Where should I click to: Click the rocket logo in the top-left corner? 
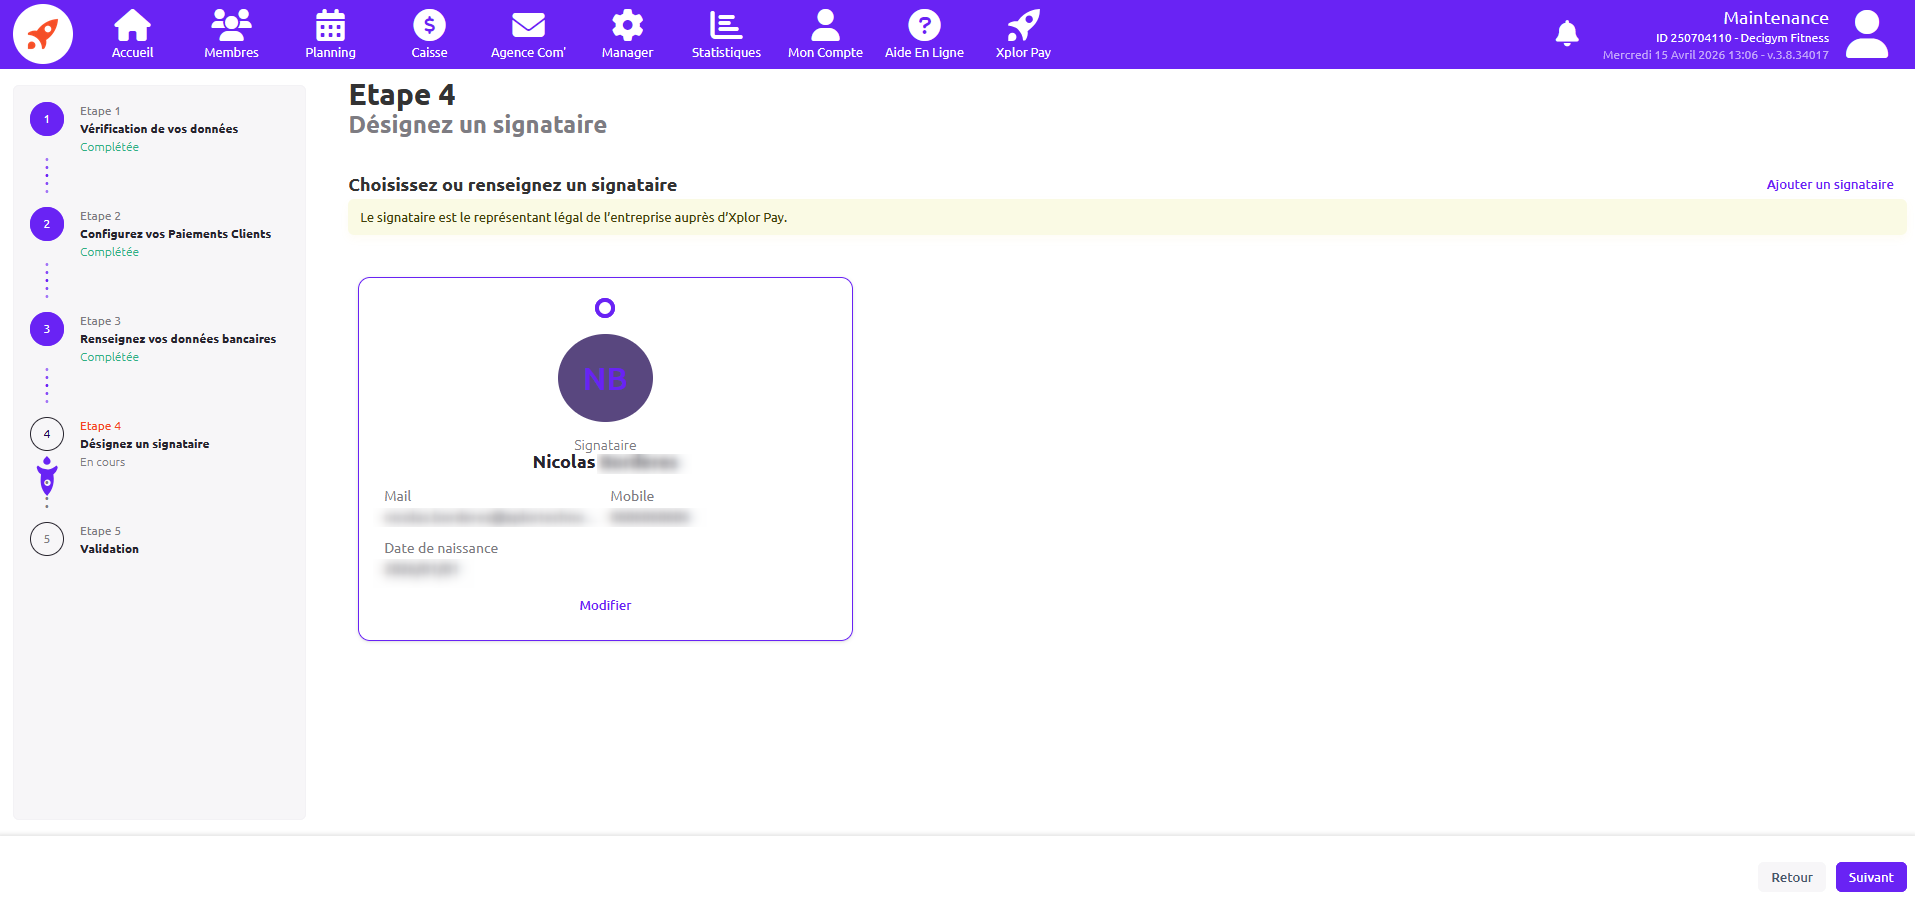[x=43, y=34]
